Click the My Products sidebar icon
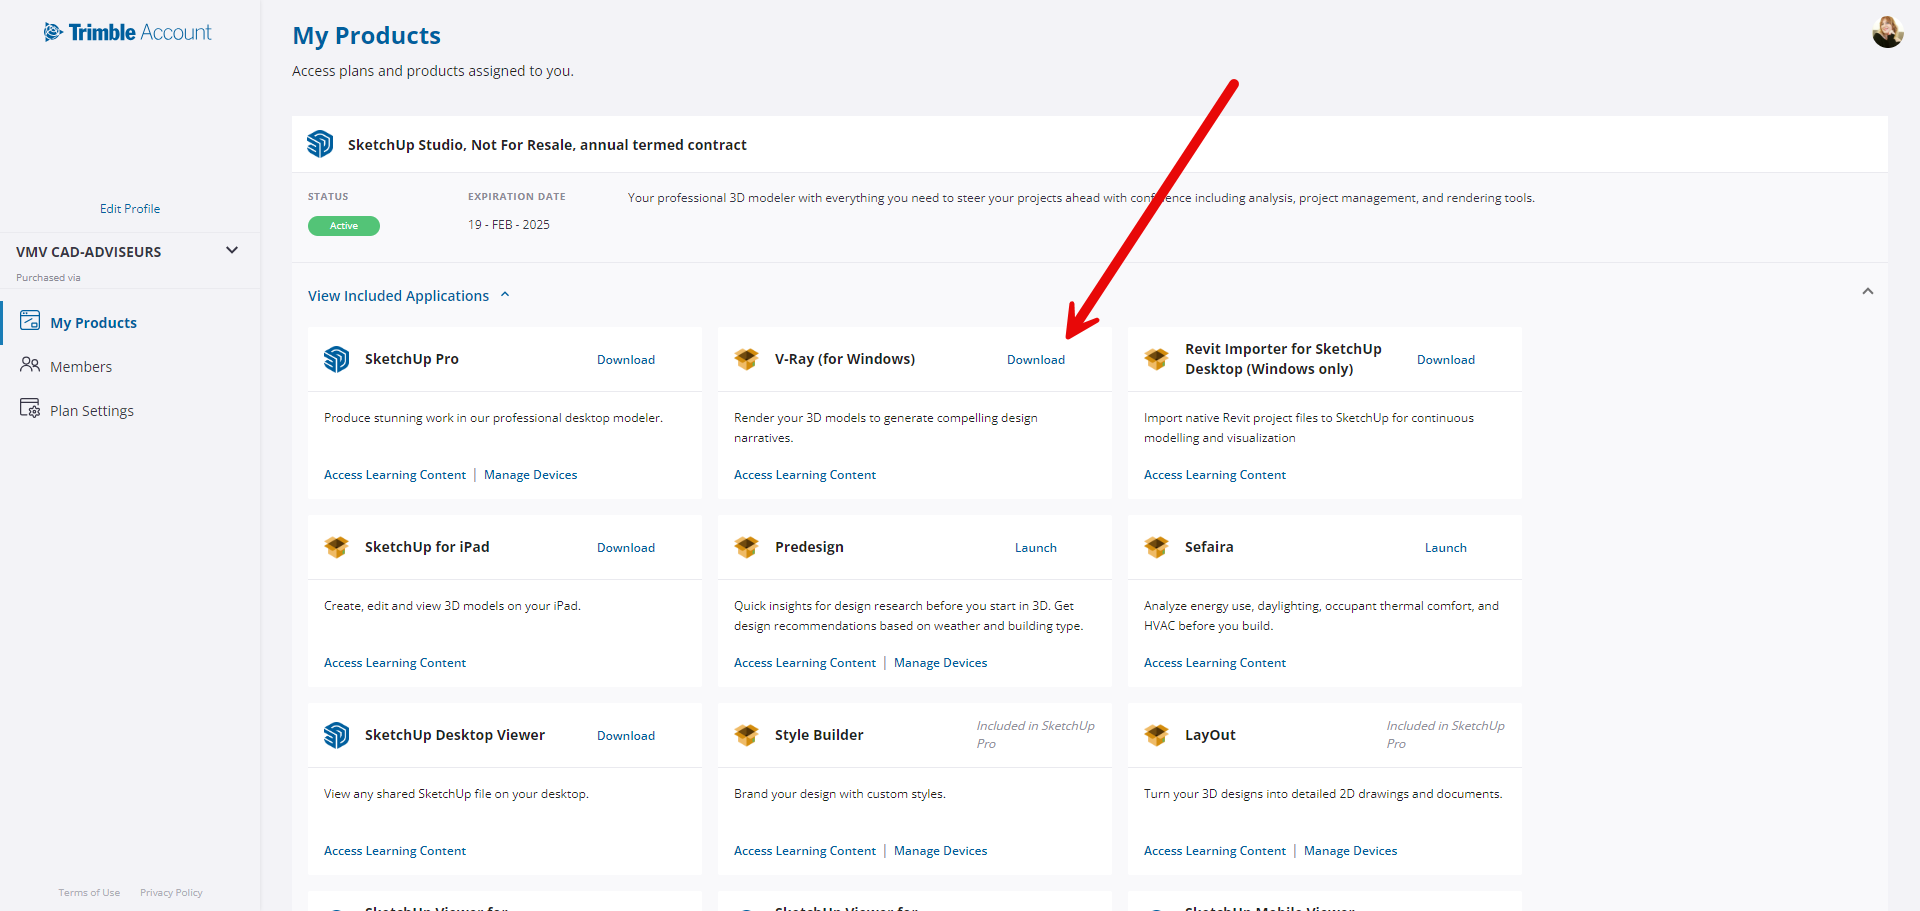Screen dimensions: 1920x911 [x=30, y=321]
